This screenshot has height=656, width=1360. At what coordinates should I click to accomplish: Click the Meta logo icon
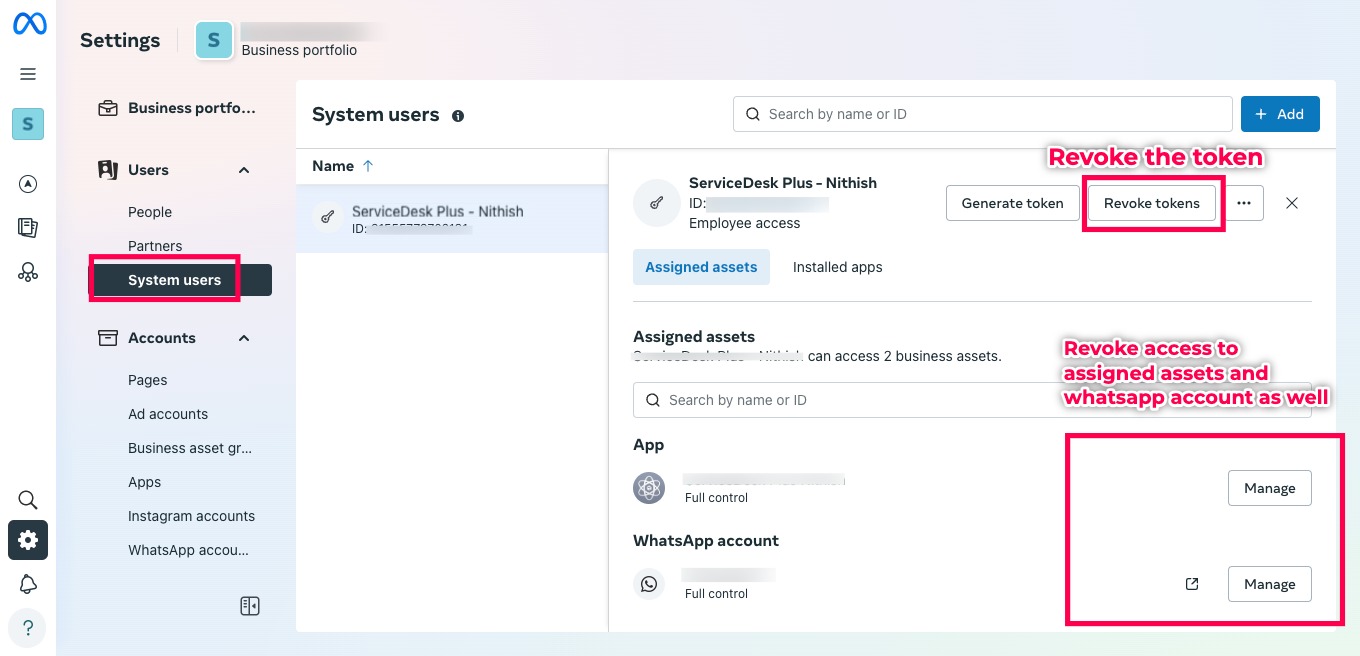(x=28, y=25)
